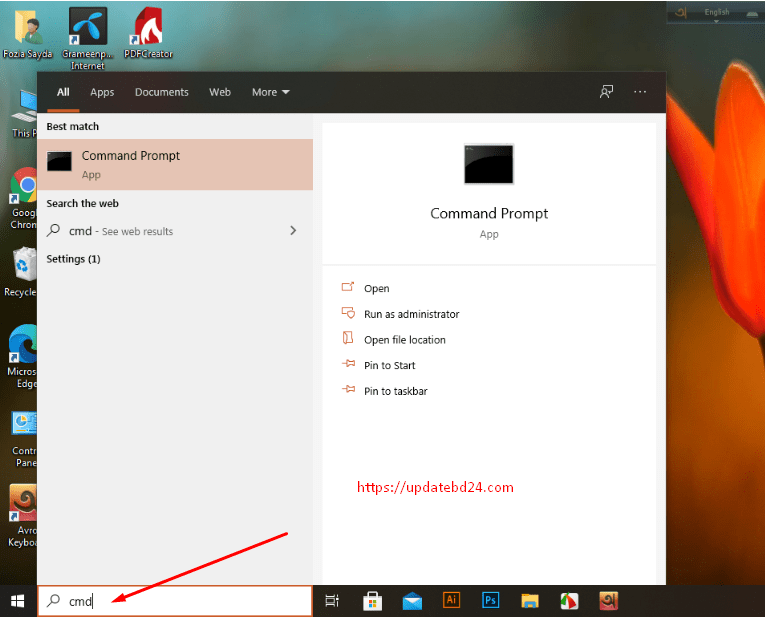
Task: Expand cmd web results with the chevron arrow
Action: point(293,231)
